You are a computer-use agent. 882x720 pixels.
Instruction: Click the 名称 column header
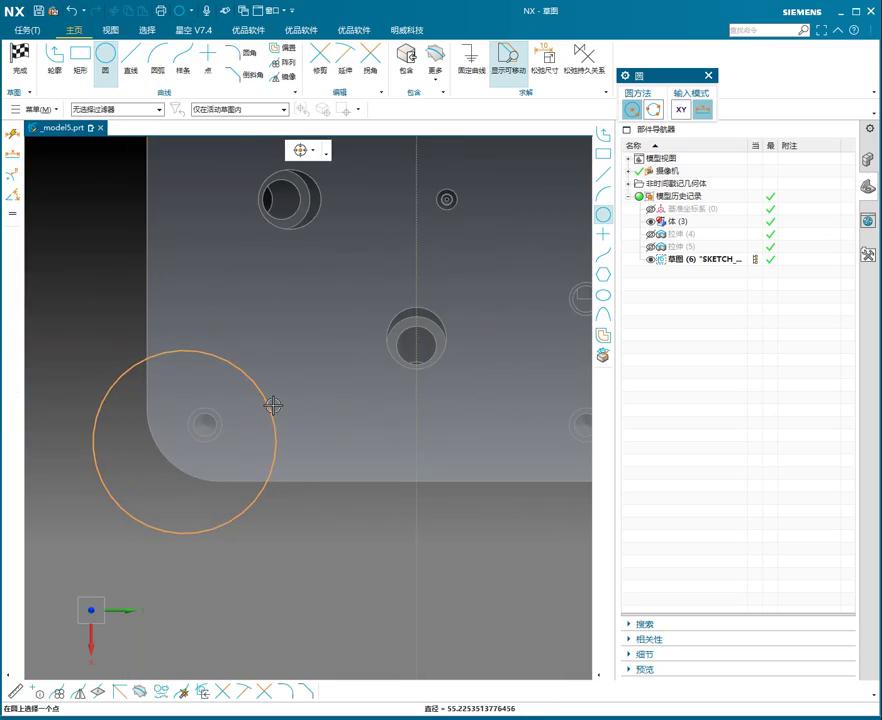tap(634, 146)
